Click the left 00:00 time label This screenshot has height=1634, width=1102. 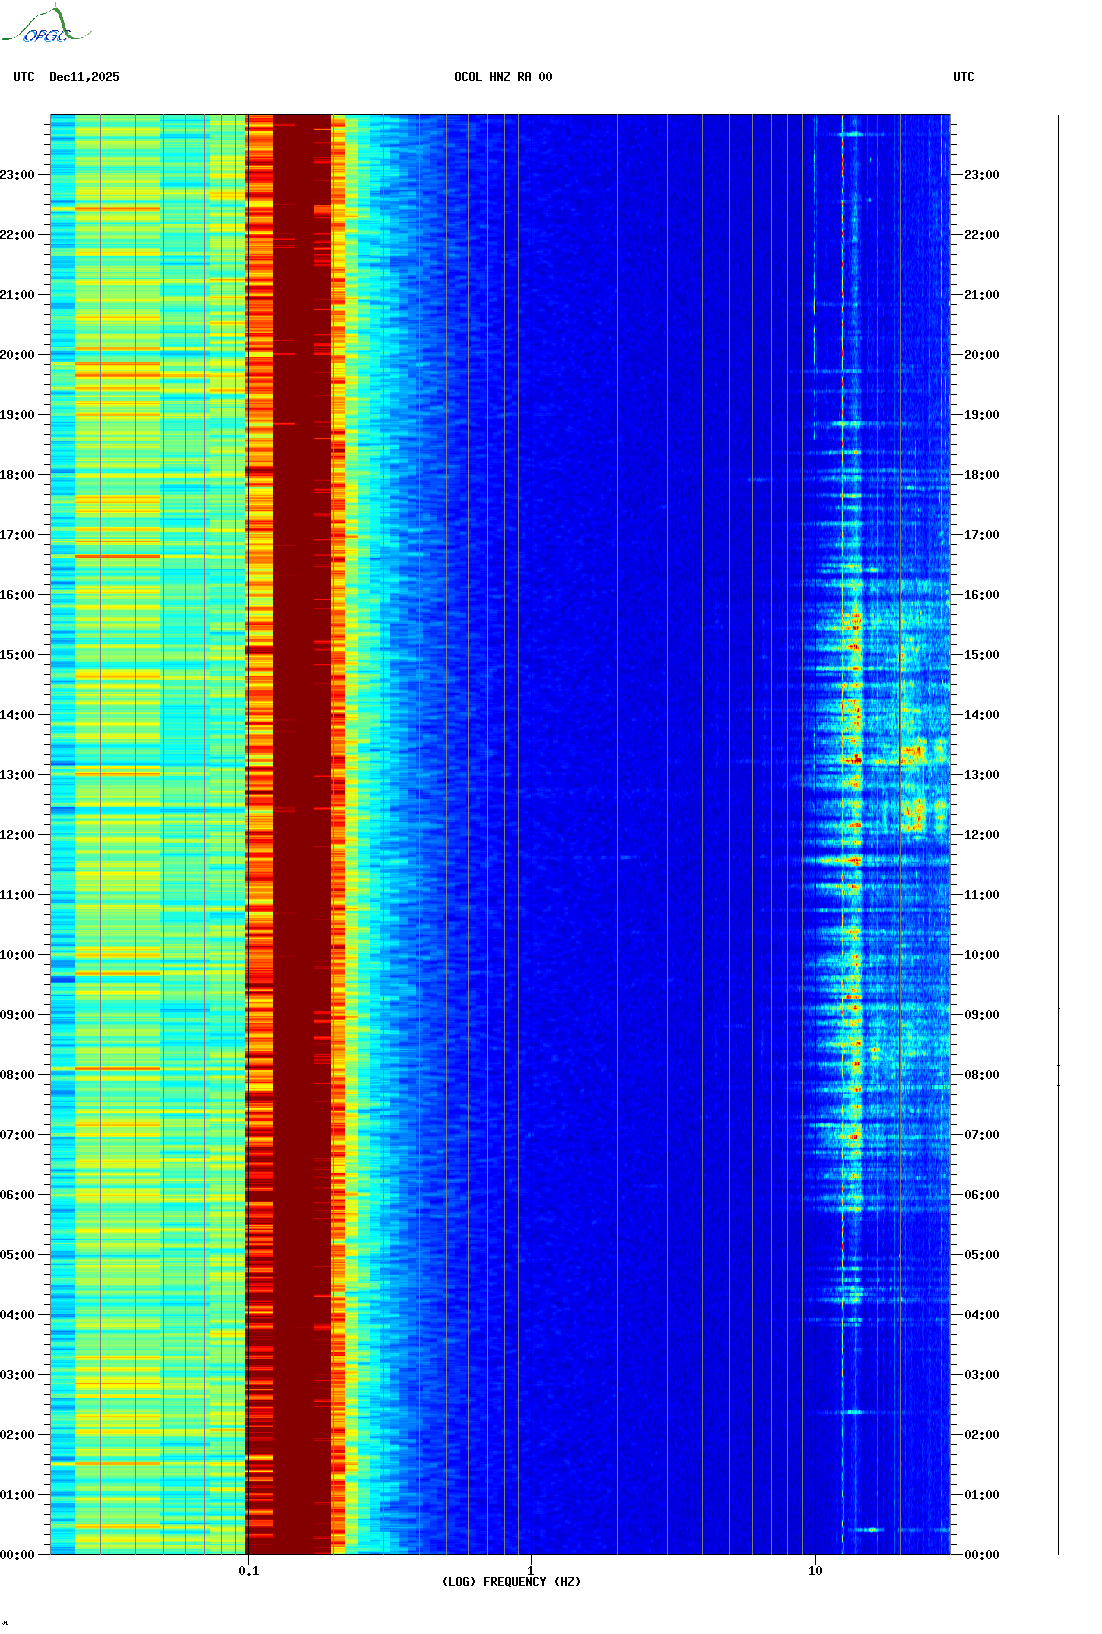[x=17, y=1555]
